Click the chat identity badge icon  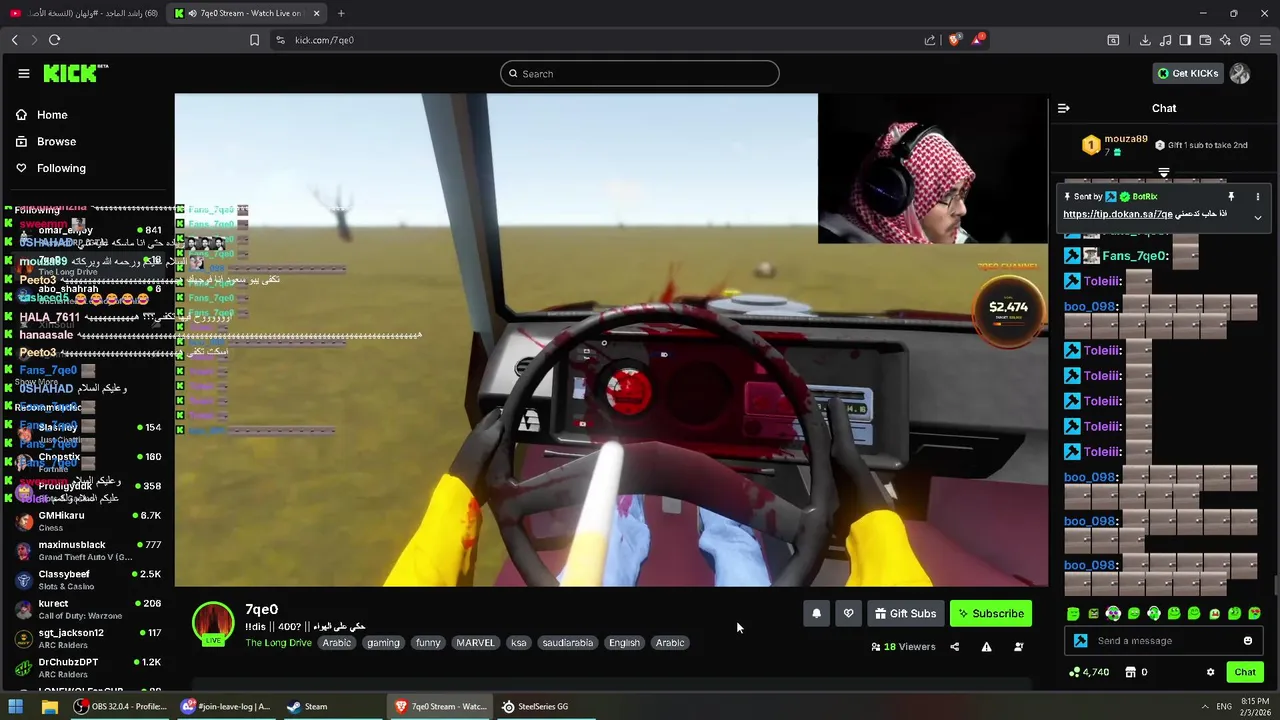click(x=1080, y=641)
